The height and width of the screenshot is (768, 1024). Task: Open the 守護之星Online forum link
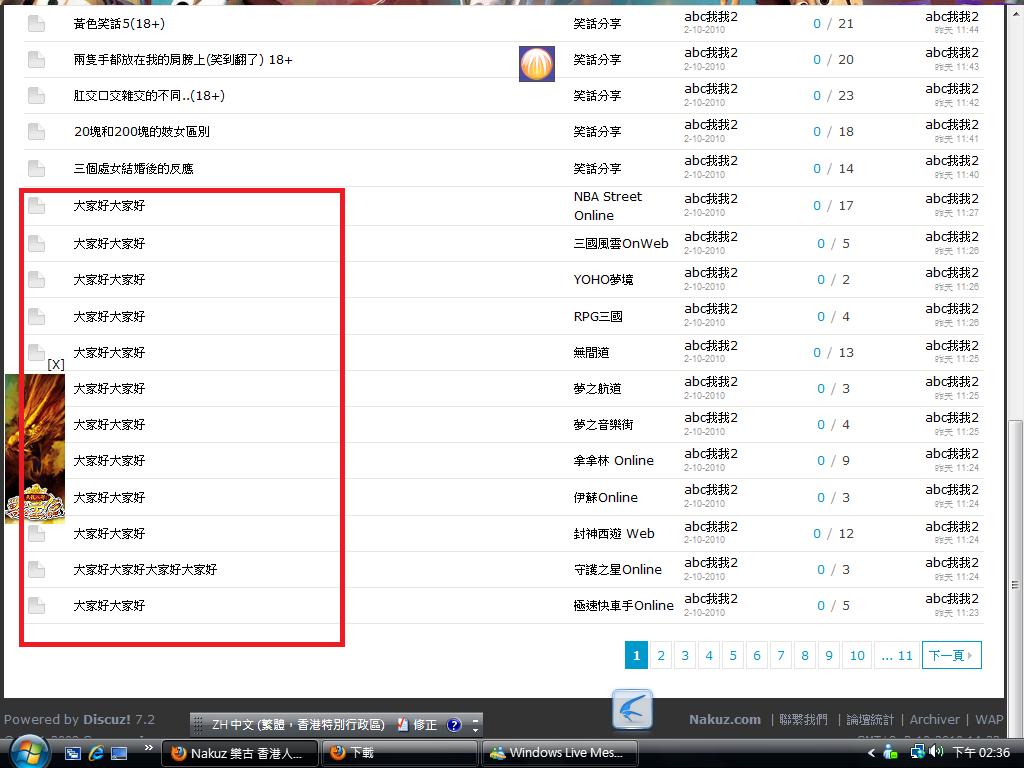click(617, 569)
